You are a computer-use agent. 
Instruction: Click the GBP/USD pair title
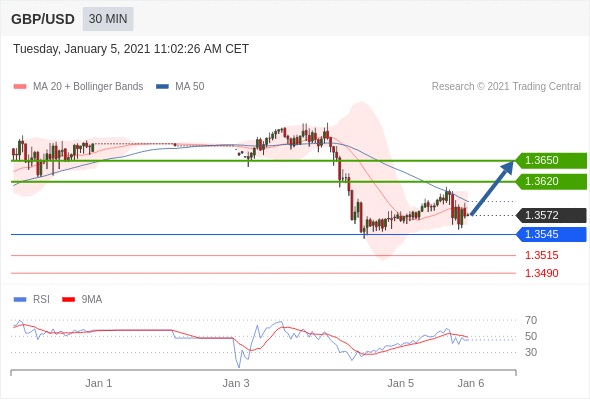click(x=43, y=19)
